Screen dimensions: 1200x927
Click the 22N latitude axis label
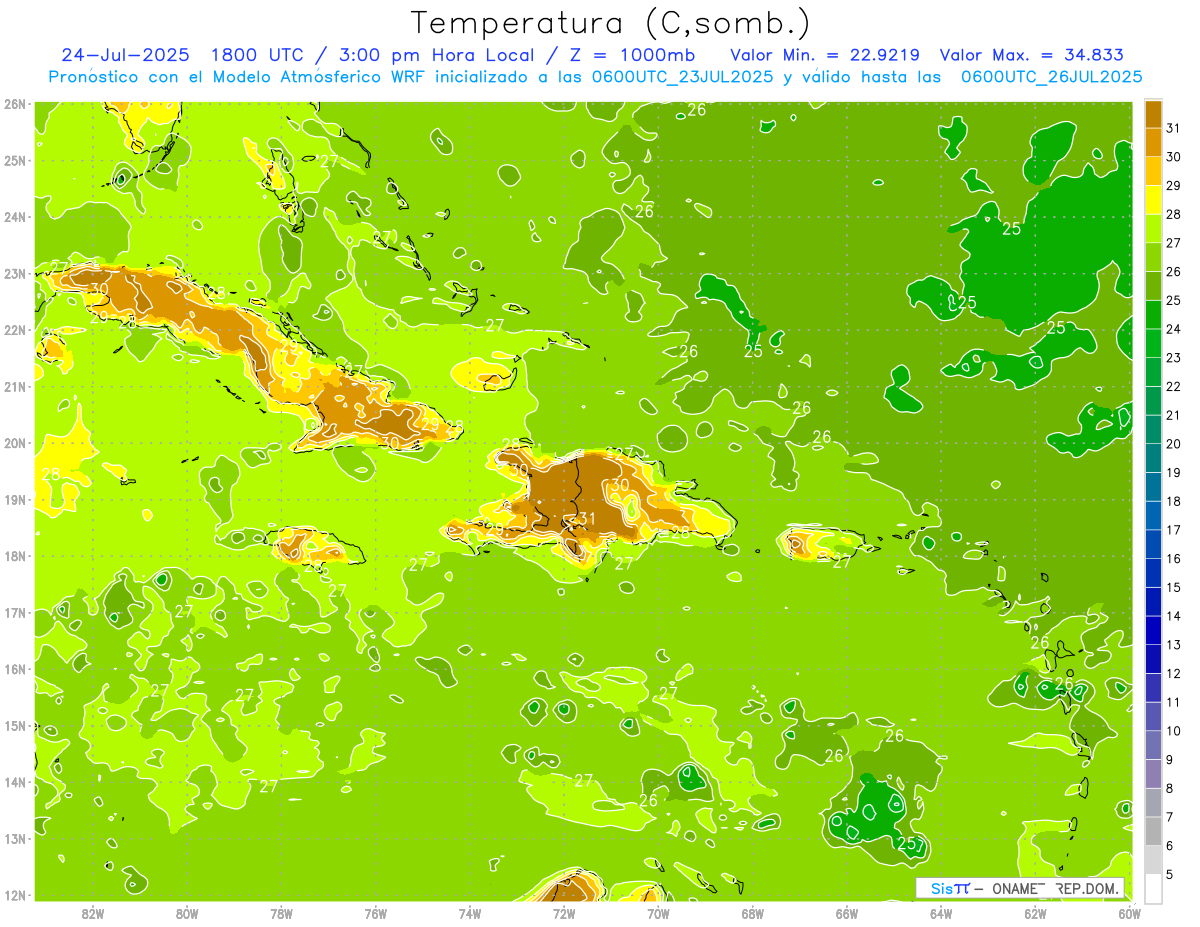coord(16,330)
